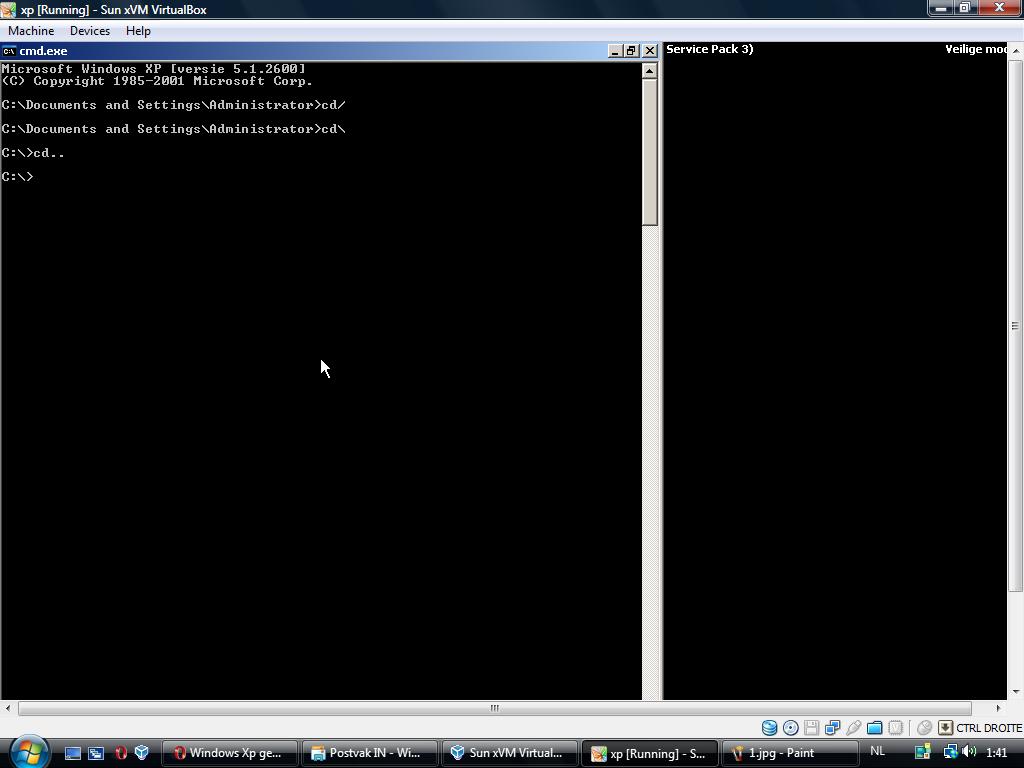Viewport: 1024px width, 768px height.
Task: Switch to Postvak IN taskbar button
Action: tap(370, 753)
